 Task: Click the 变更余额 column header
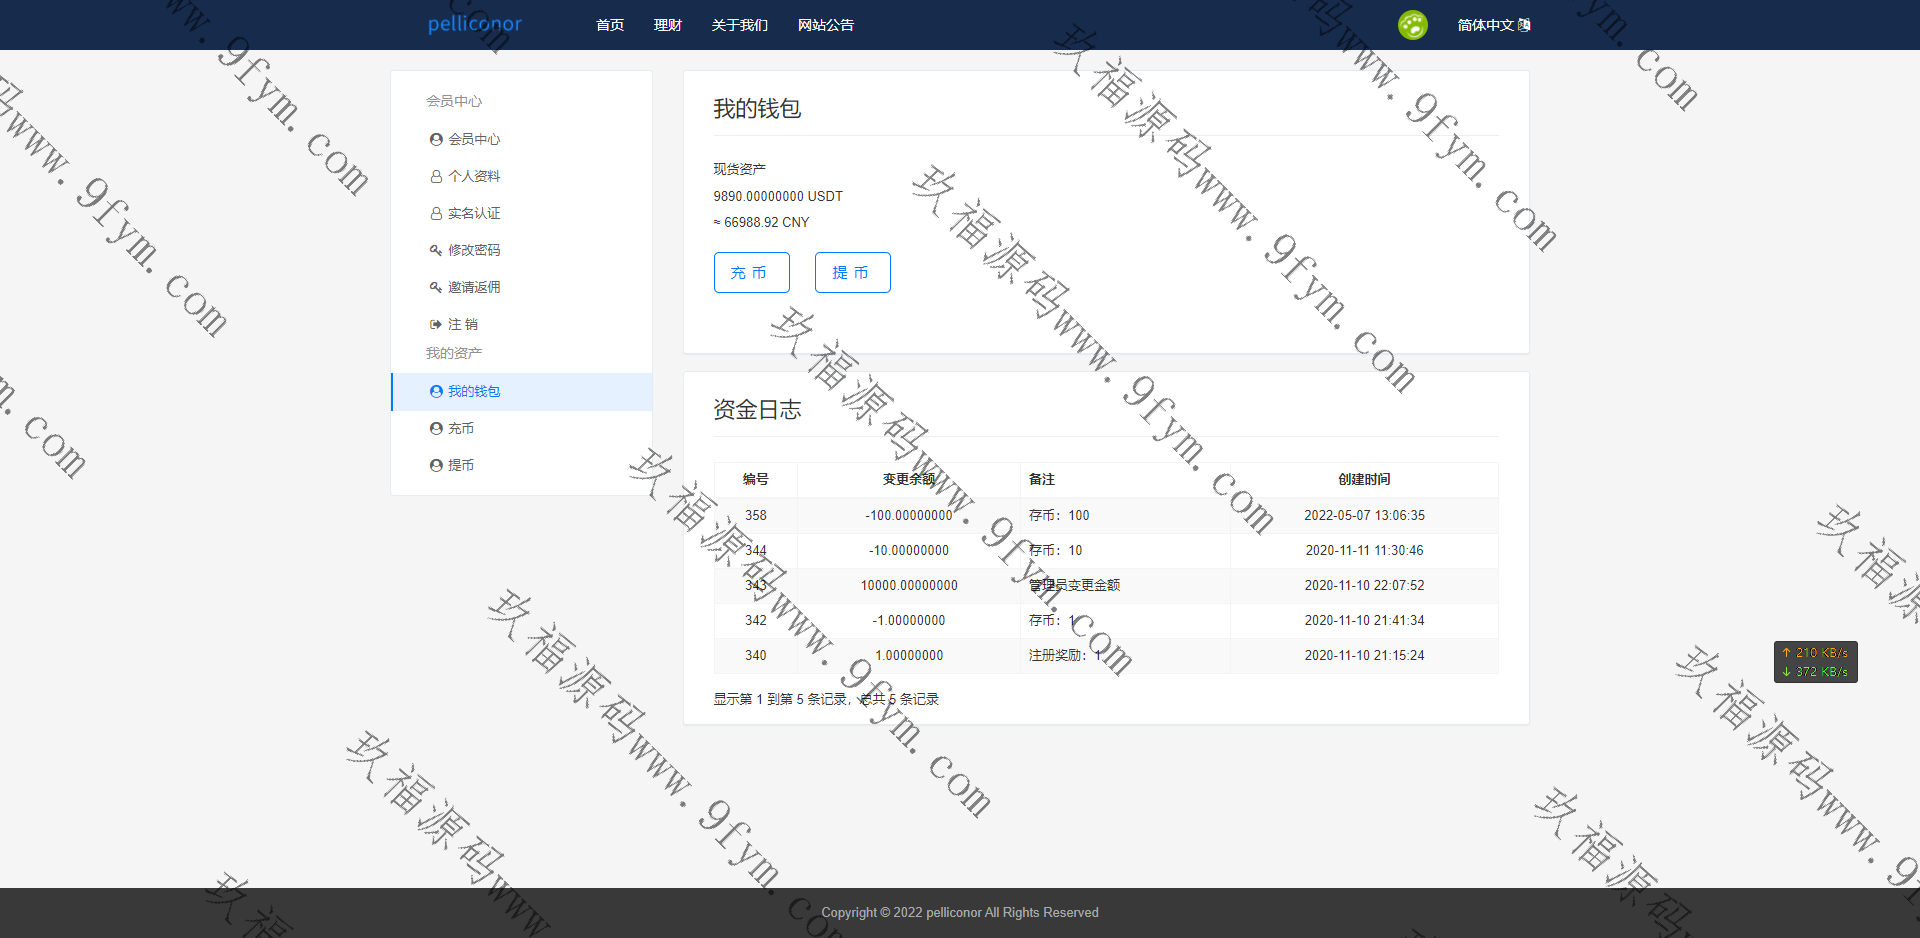pyautogui.click(x=908, y=479)
